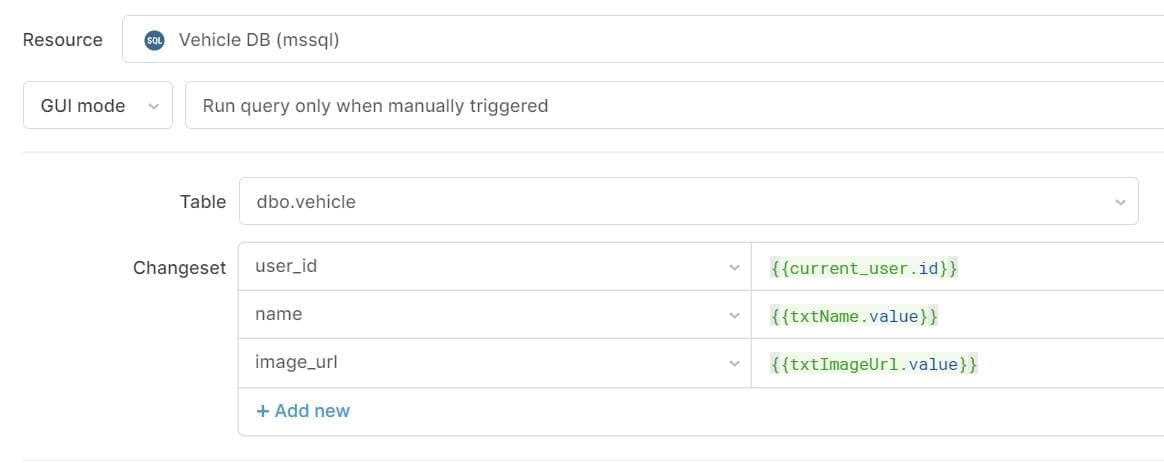Click the SQL database icon beside Vehicle DB
The height and width of the screenshot is (463, 1164).
tap(154, 40)
